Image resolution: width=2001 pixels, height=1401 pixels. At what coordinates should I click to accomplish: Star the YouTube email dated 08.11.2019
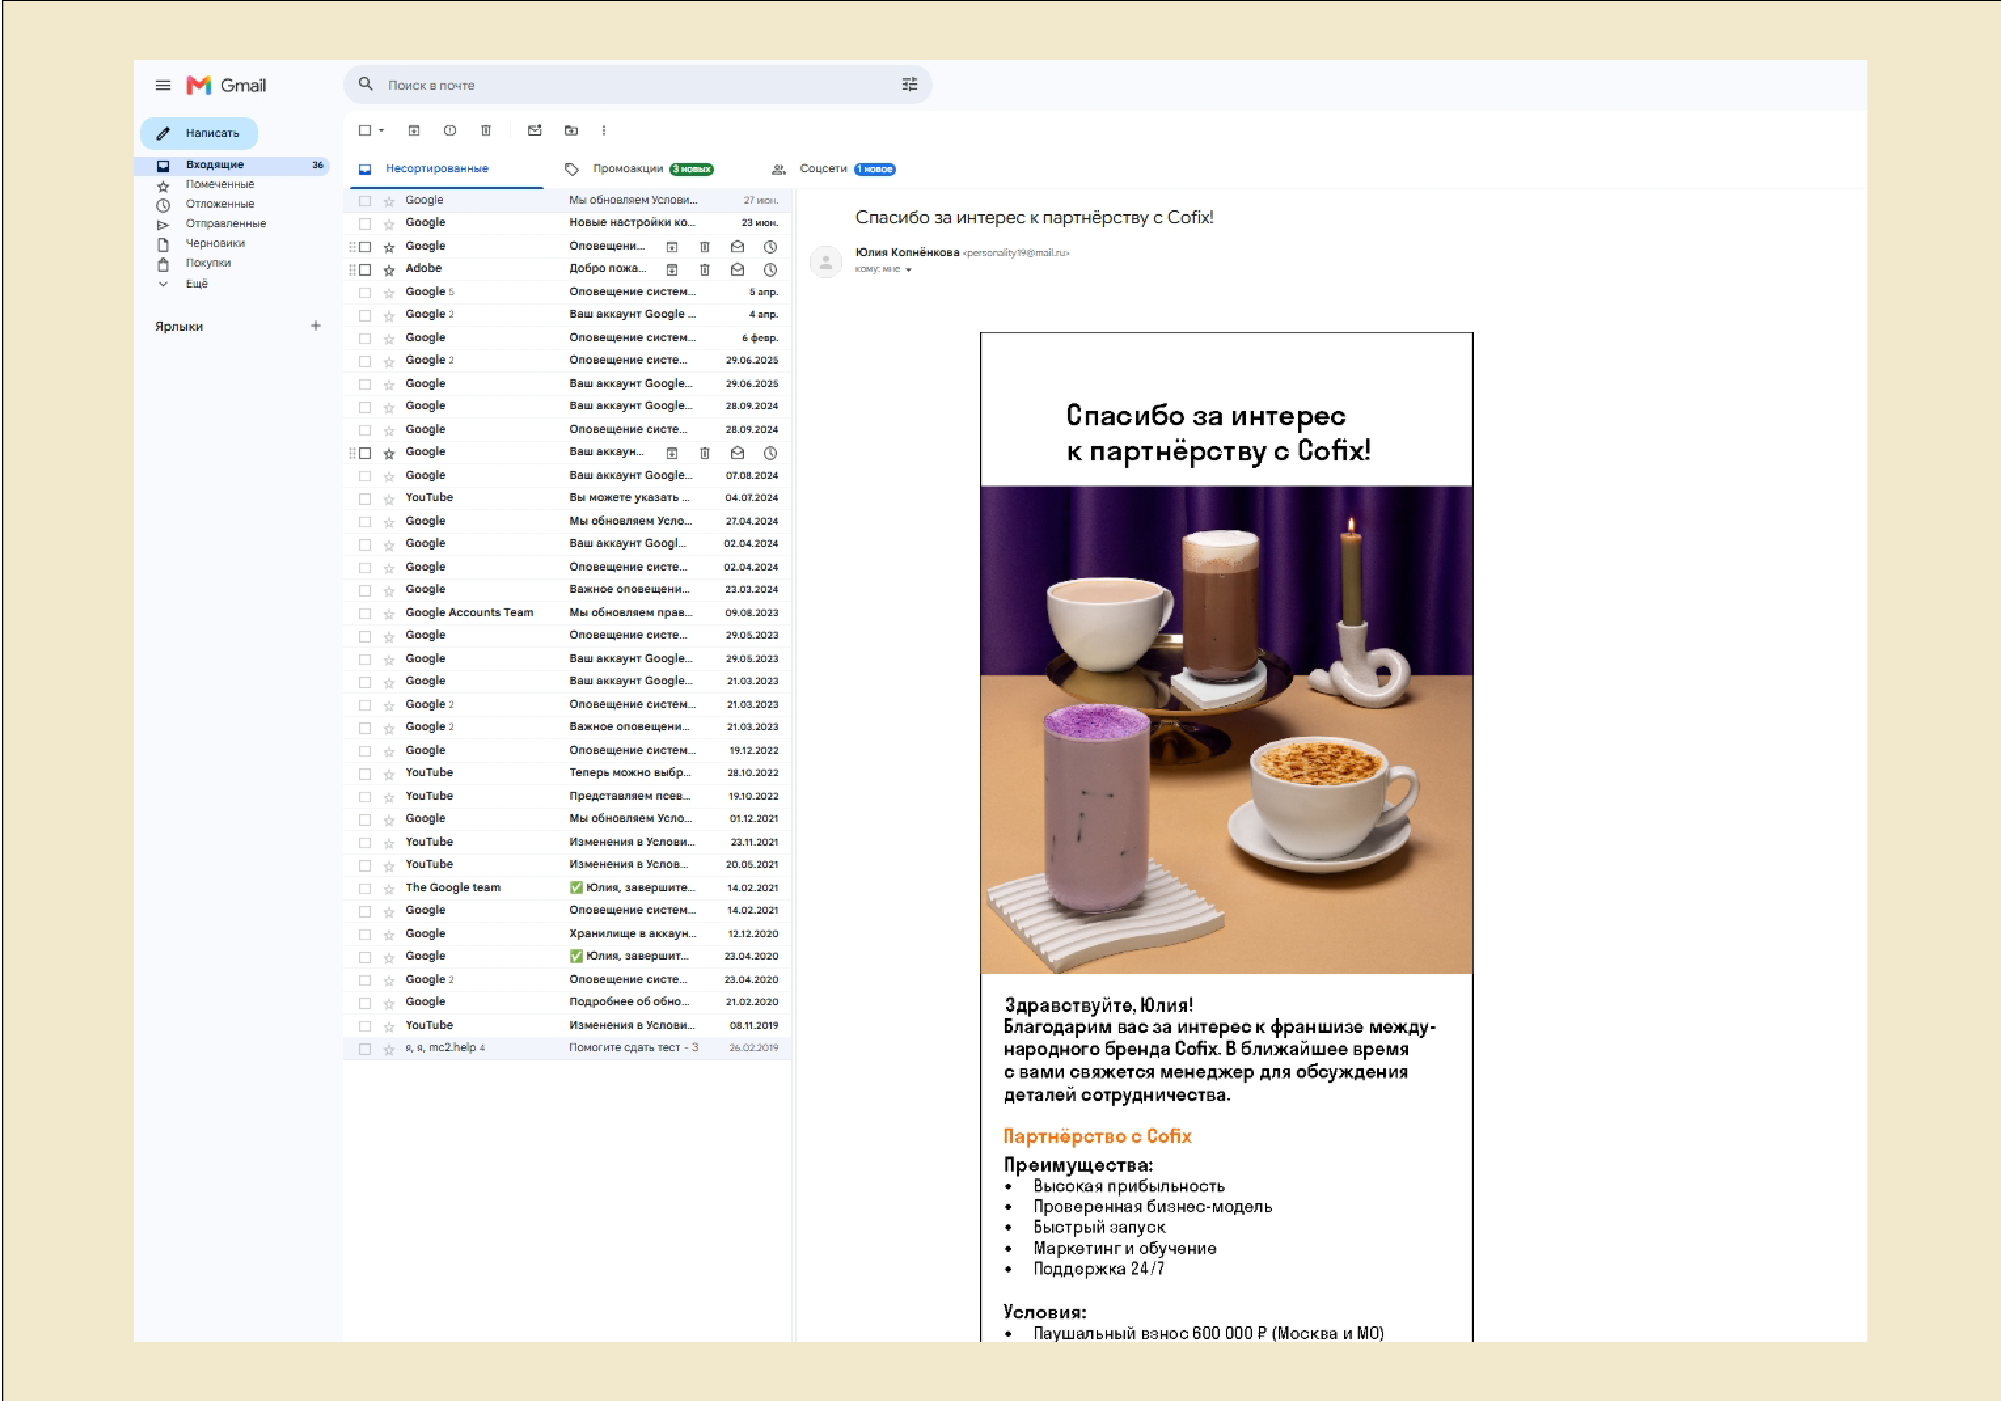coord(389,1026)
